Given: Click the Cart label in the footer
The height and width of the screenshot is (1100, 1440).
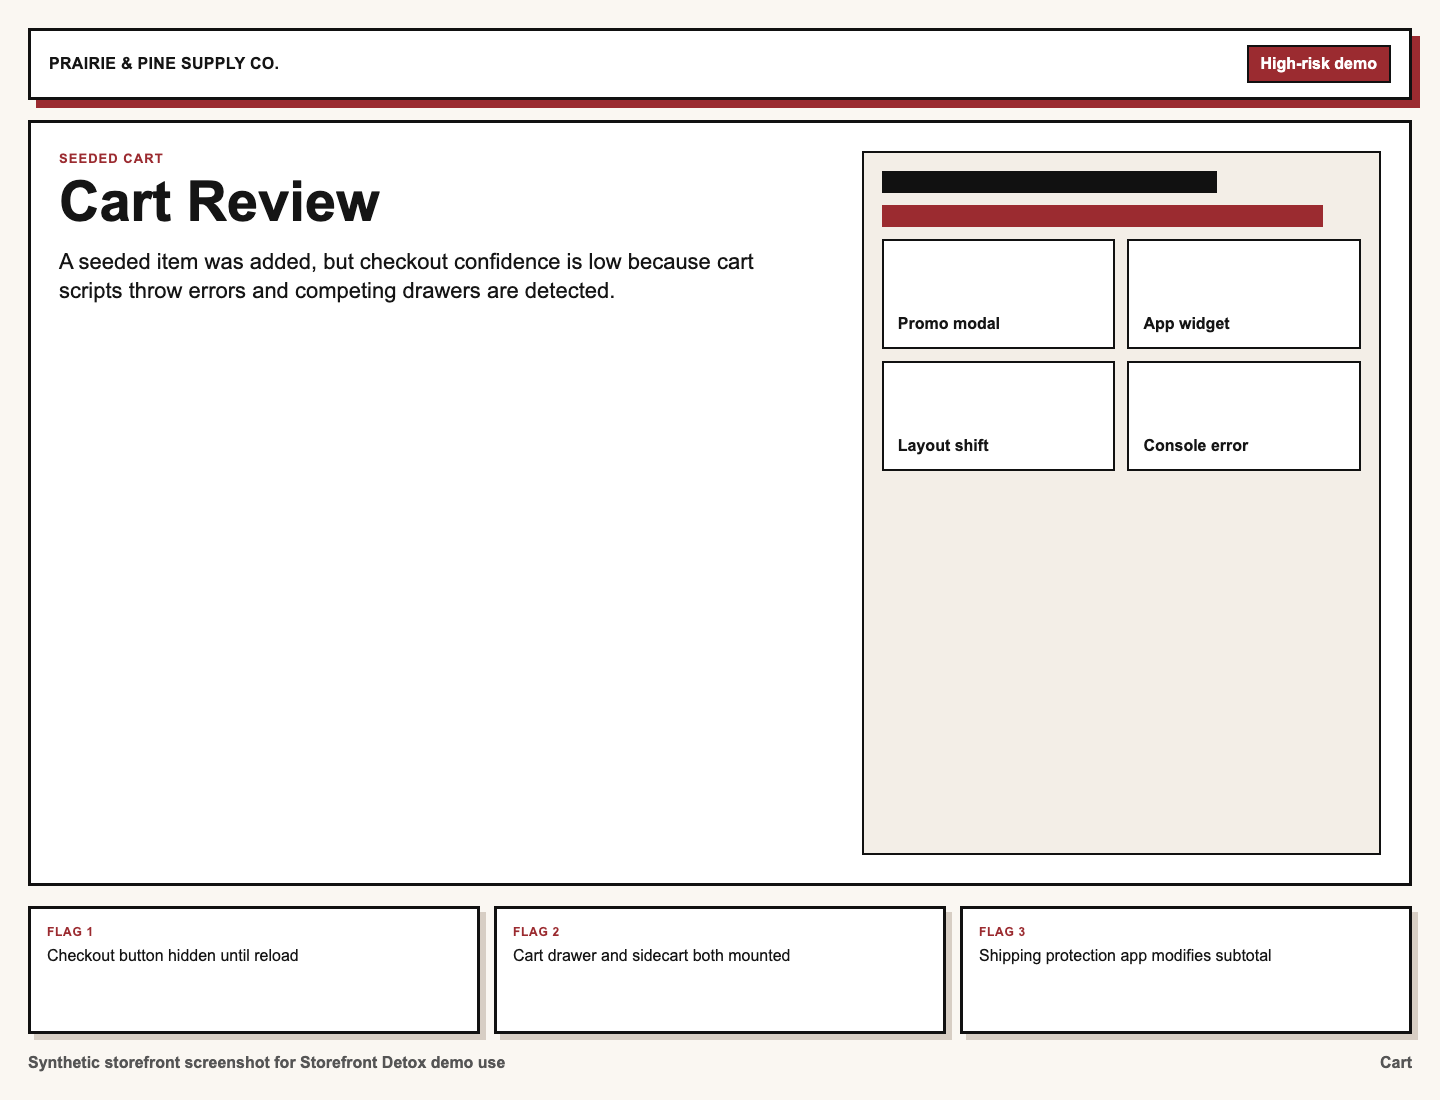Looking at the screenshot, I should pyautogui.click(x=1396, y=1063).
